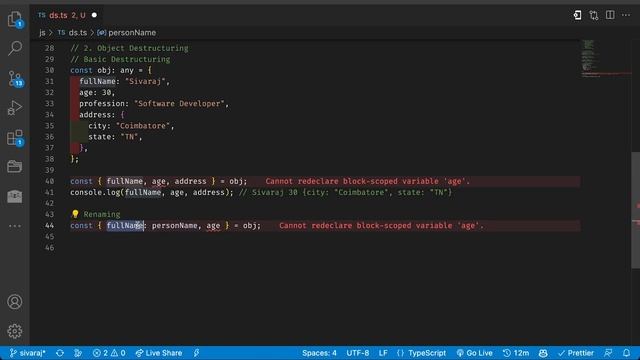Open the Accounts menu icon
The image size is (640, 360).
[15, 302]
